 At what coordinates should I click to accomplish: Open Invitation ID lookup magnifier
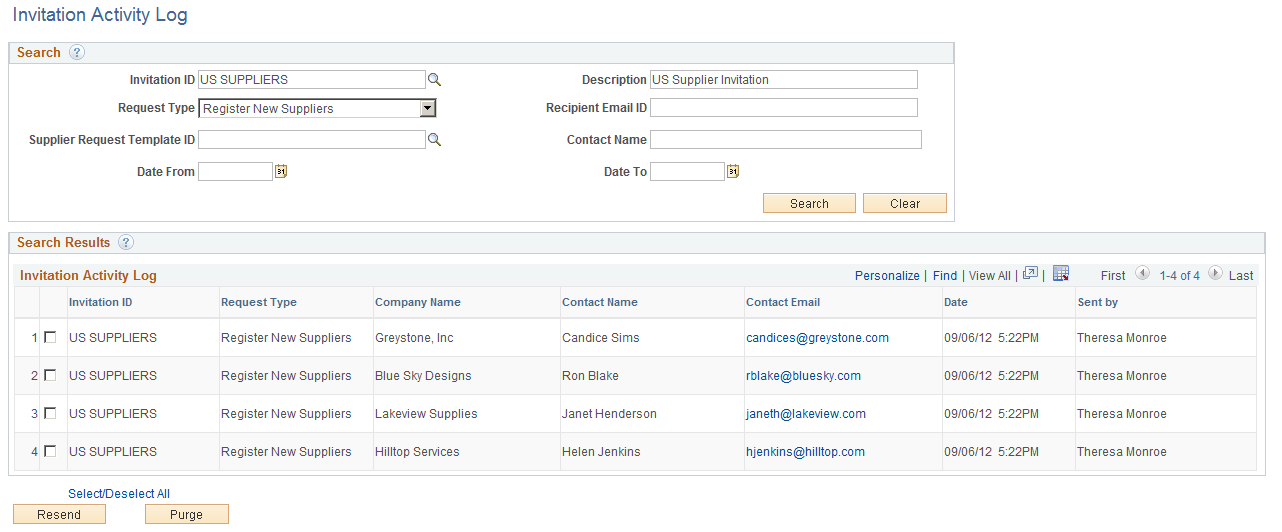(434, 80)
